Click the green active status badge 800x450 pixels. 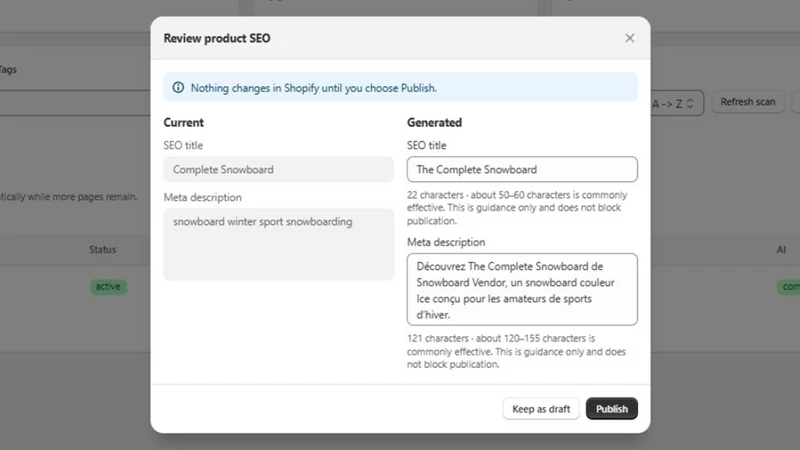(108, 286)
